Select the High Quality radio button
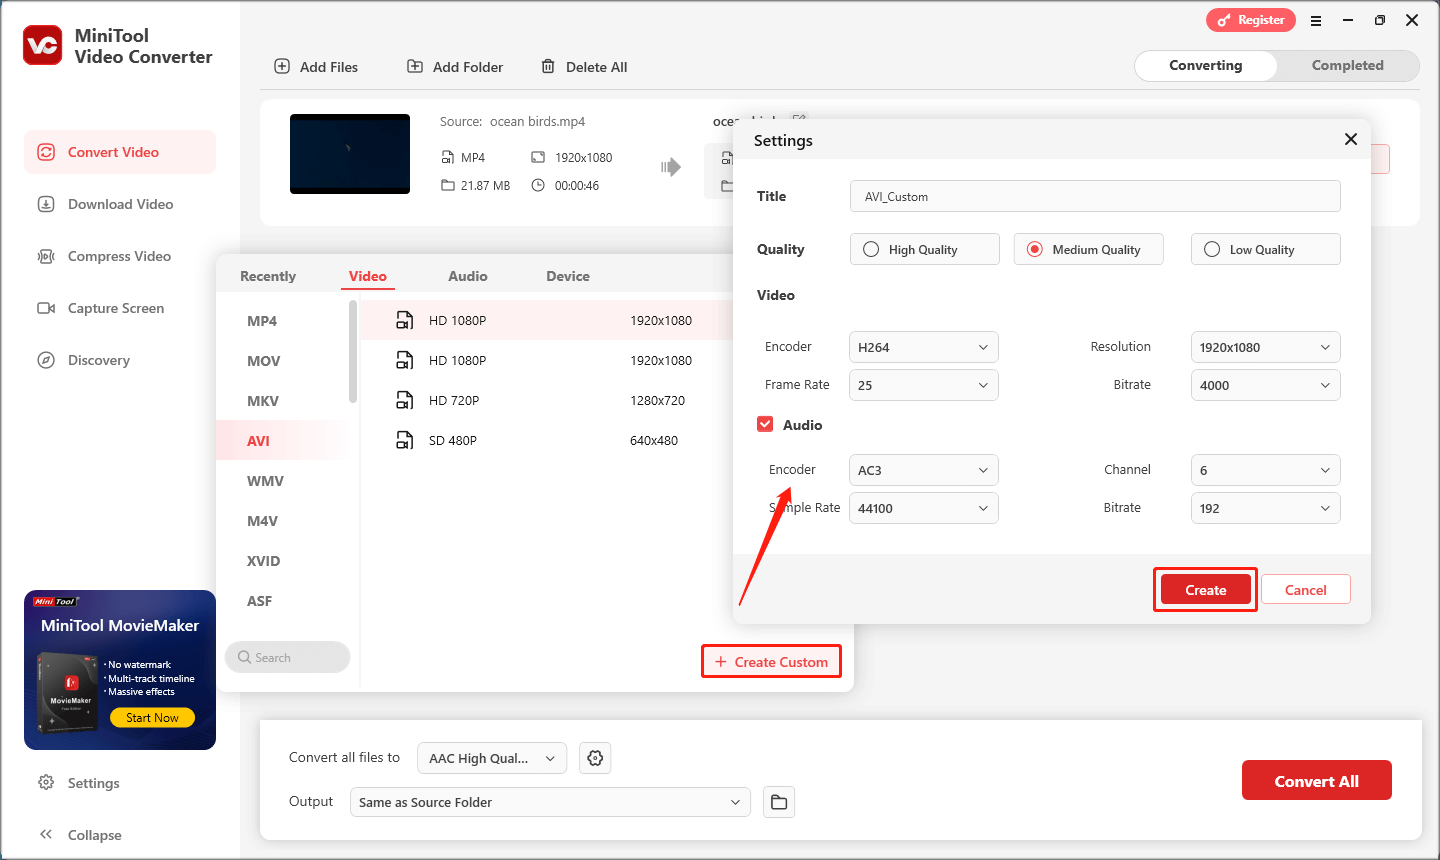Screen dimensions: 1440x860 [x=871, y=249]
